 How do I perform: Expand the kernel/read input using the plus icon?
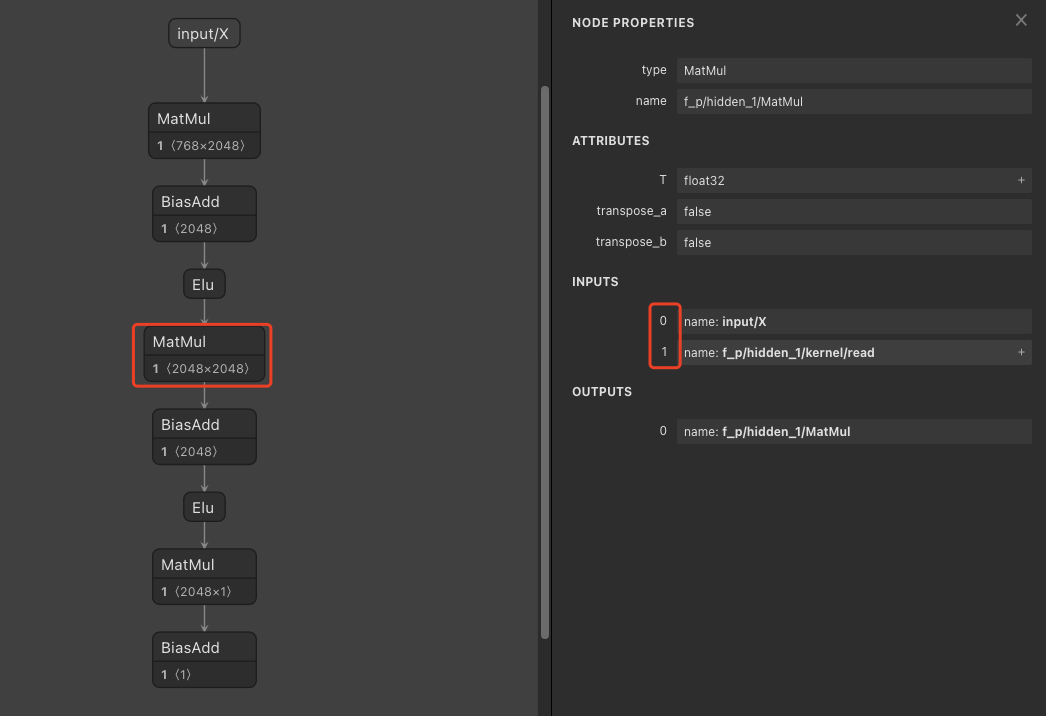(1021, 352)
